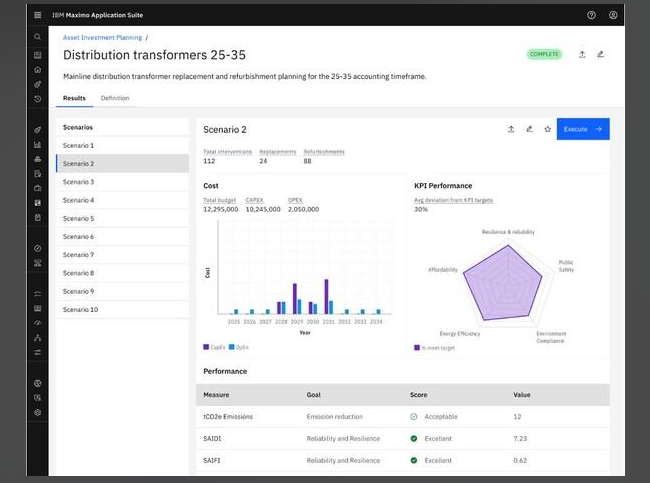Viewport: 650px width, 483px height.
Task: Click the 7.23 value cell
Action: 520,439
